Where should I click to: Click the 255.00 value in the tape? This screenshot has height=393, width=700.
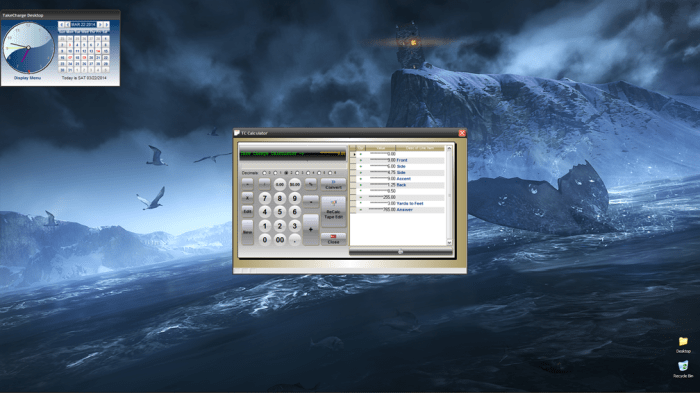pyautogui.click(x=389, y=197)
